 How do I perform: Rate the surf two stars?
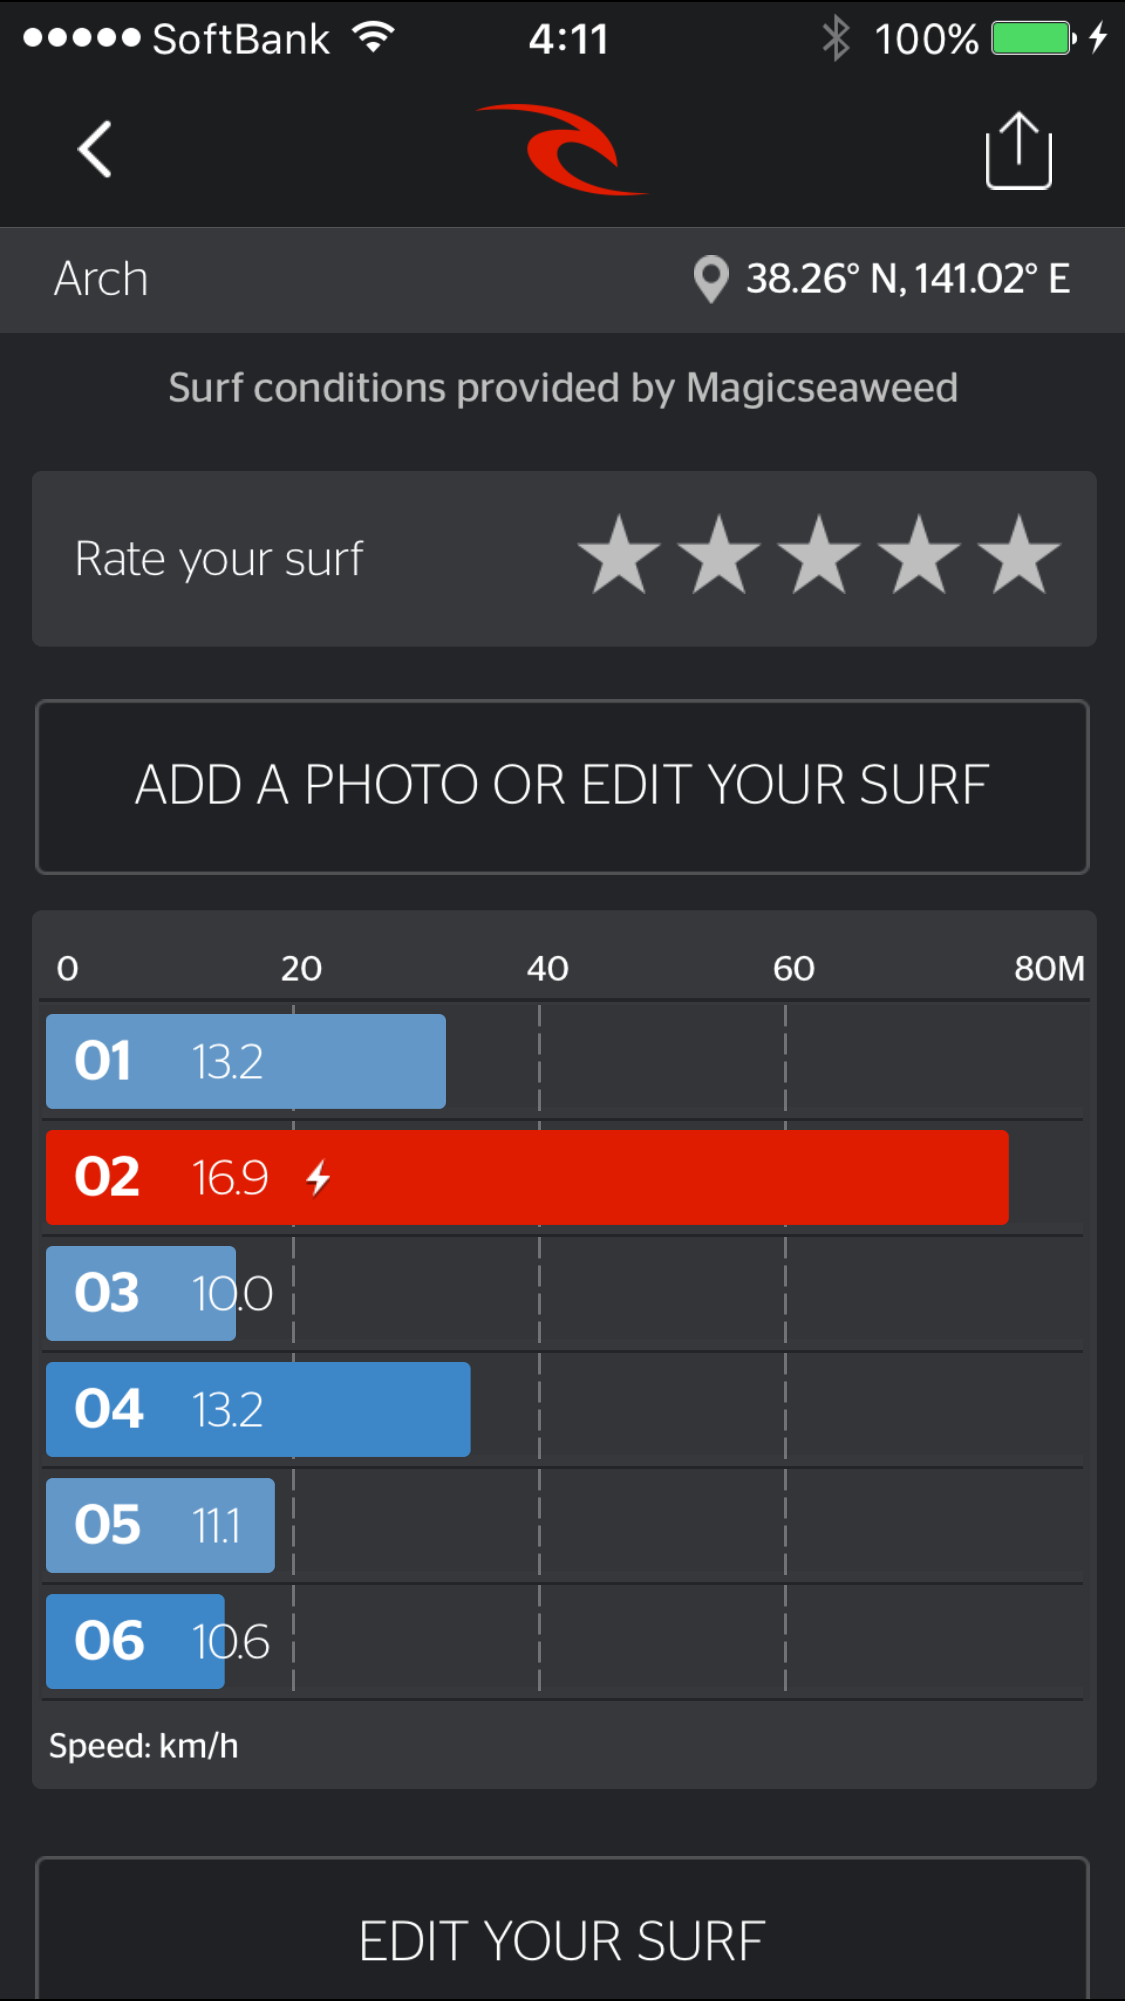pos(719,556)
